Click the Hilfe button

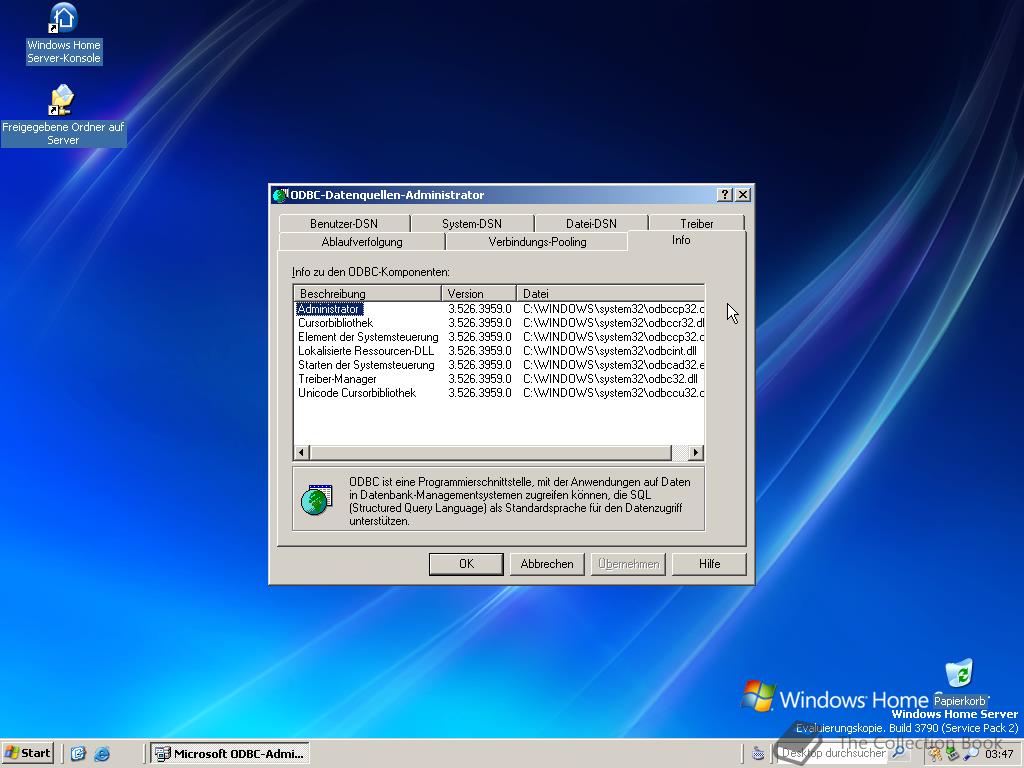(x=709, y=564)
